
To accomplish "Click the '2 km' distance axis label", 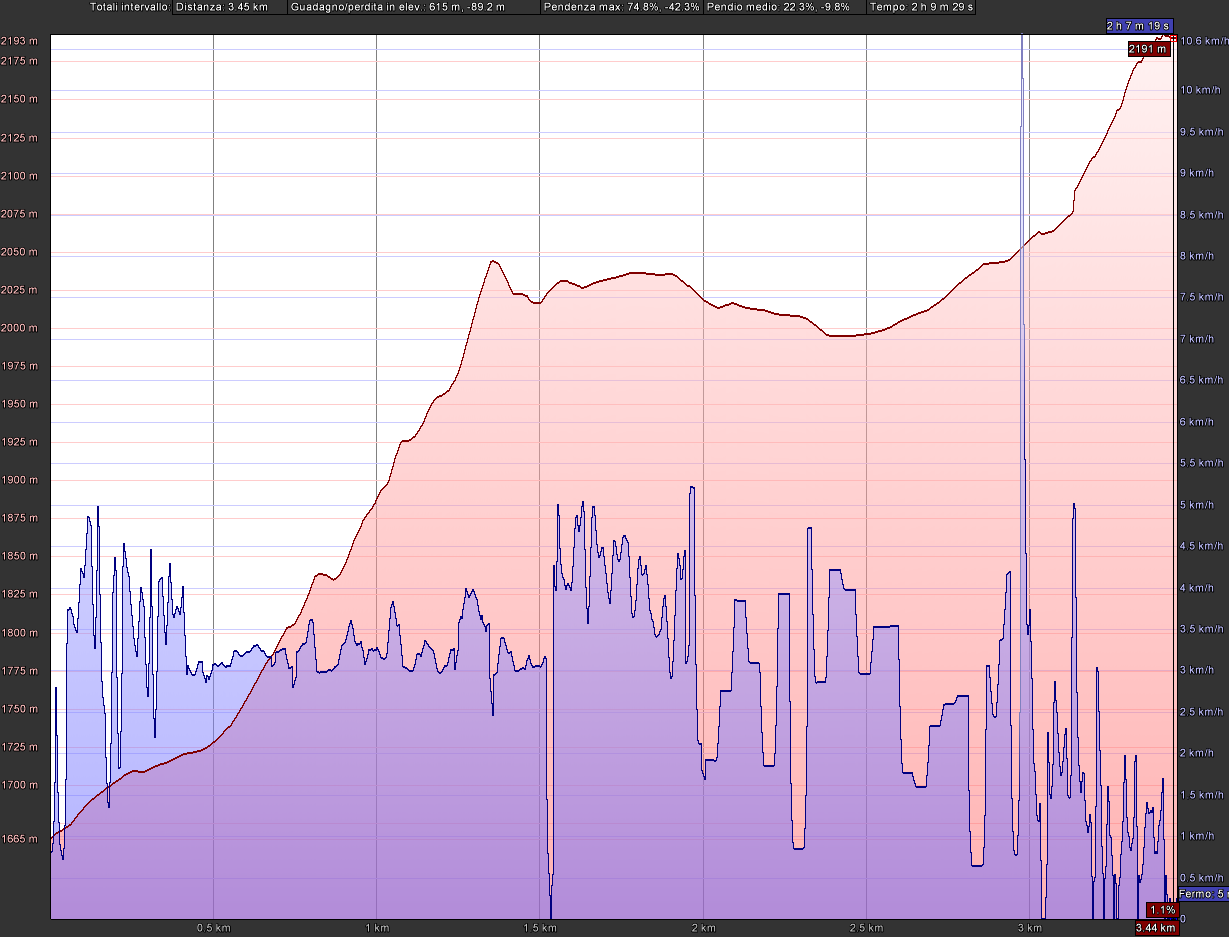I will pyautogui.click(x=702, y=928).
